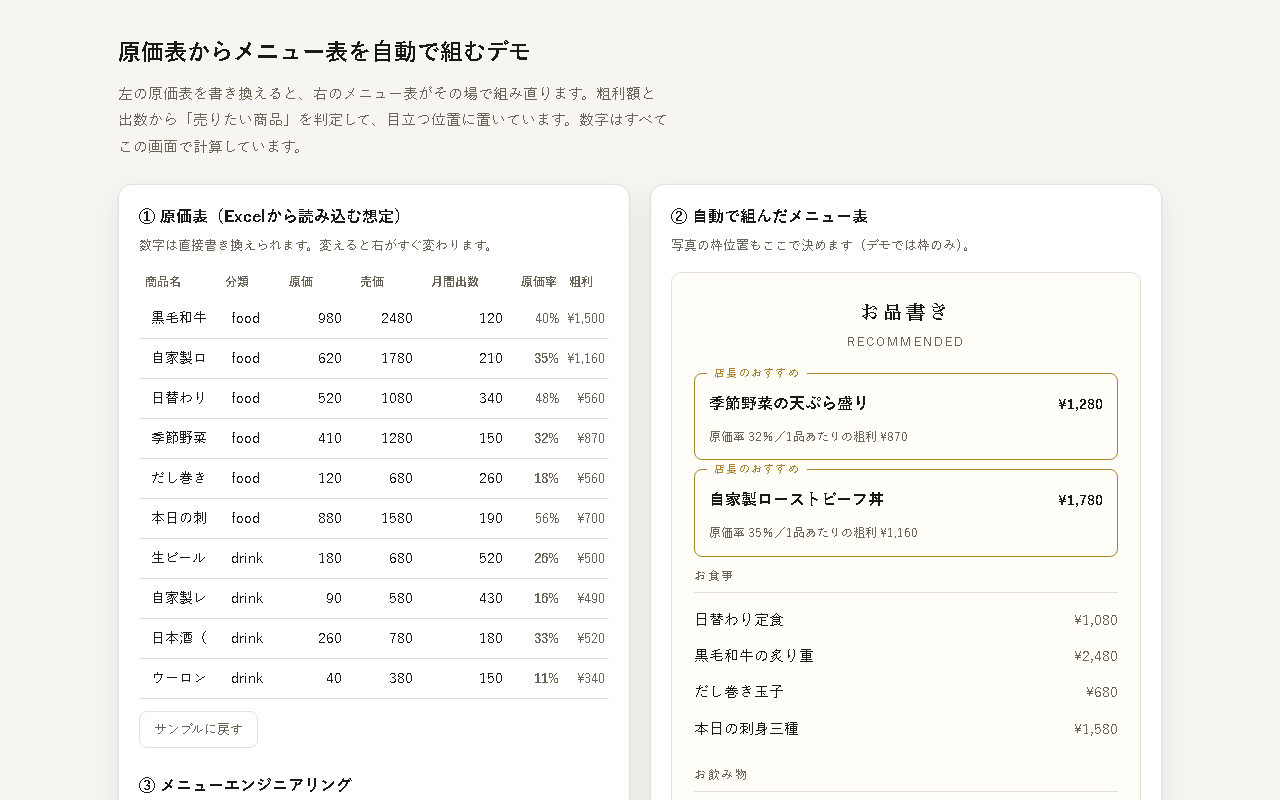This screenshot has width=1280, height=800.
Task: Click the 原価 field showing 880
Action: pyautogui.click(x=317, y=518)
